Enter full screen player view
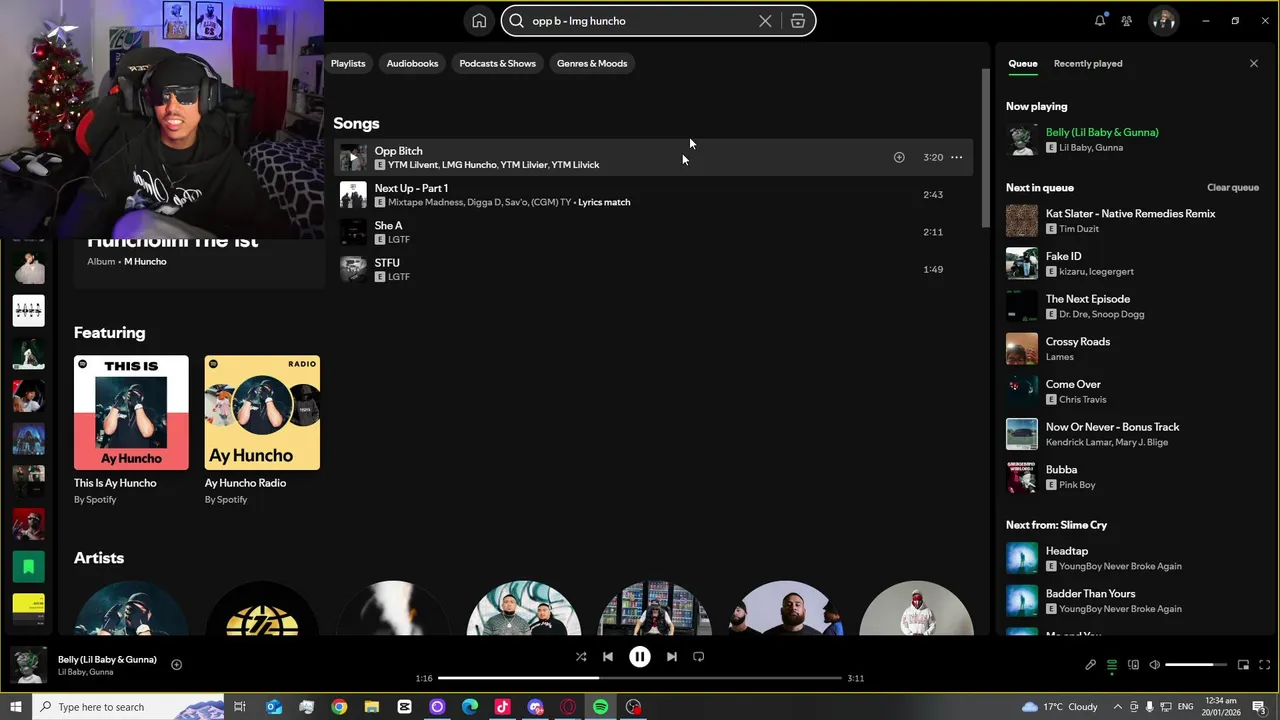1280x720 pixels. pos(1264,665)
